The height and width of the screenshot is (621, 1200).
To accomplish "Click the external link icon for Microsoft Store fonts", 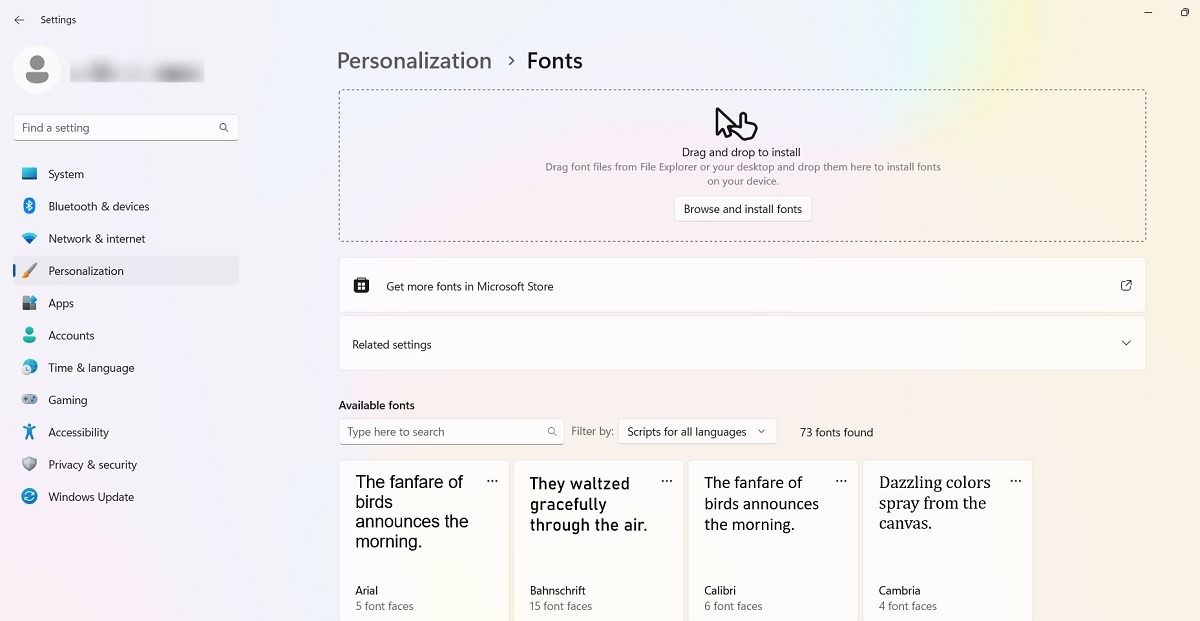I will point(1126,285).
